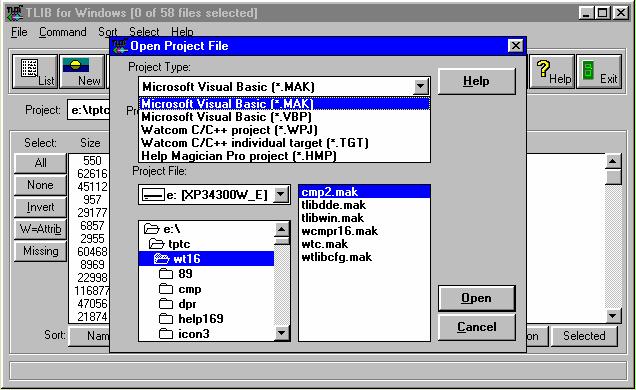Click the New toolbar button
Image resolution: width=636 pixels, height=390 pixels.
(82, 72)
